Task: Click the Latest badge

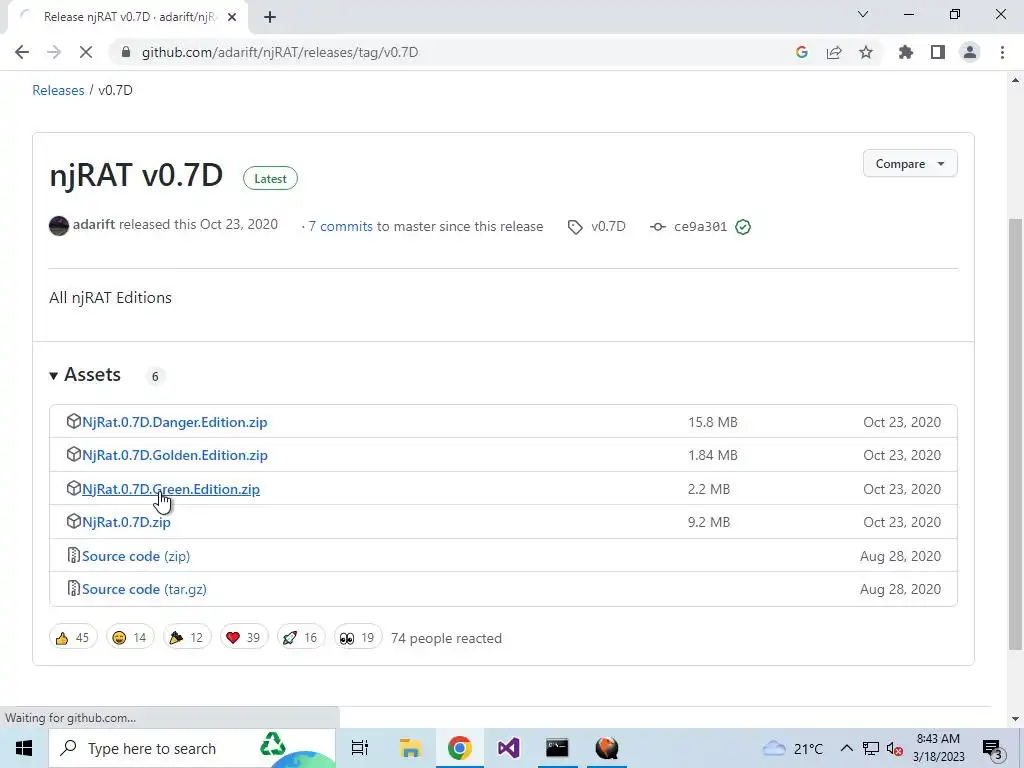Action: coord(270,178)
